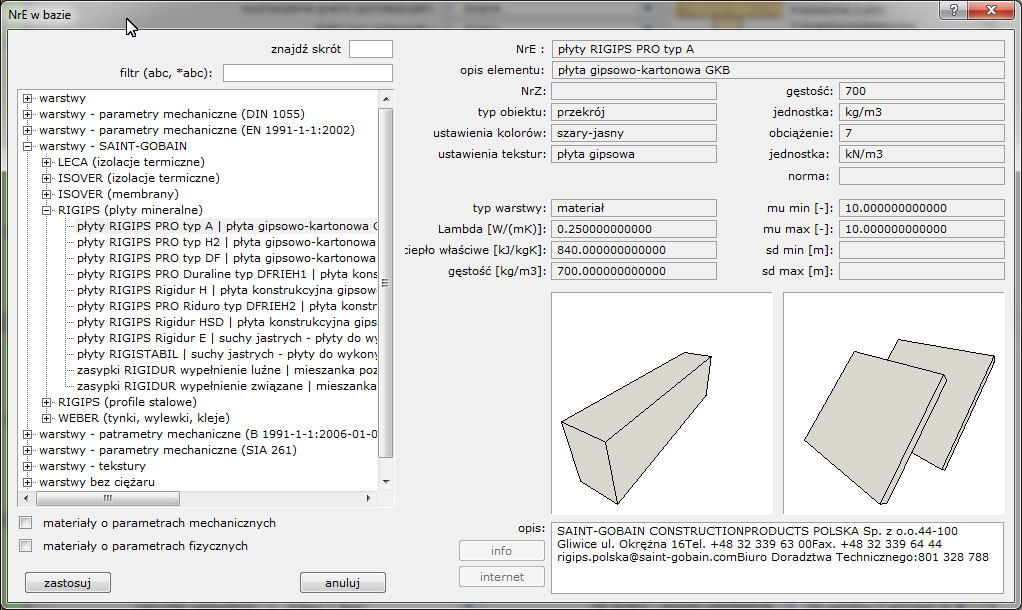Click the 'Lambda [W/(mK)]' field

click(x=634, y=229)
